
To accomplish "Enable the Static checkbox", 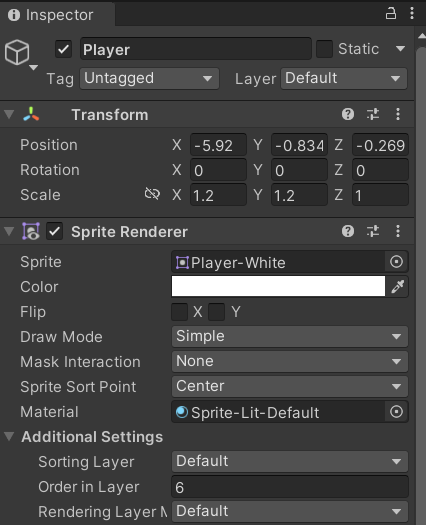I will click(325, 49).
